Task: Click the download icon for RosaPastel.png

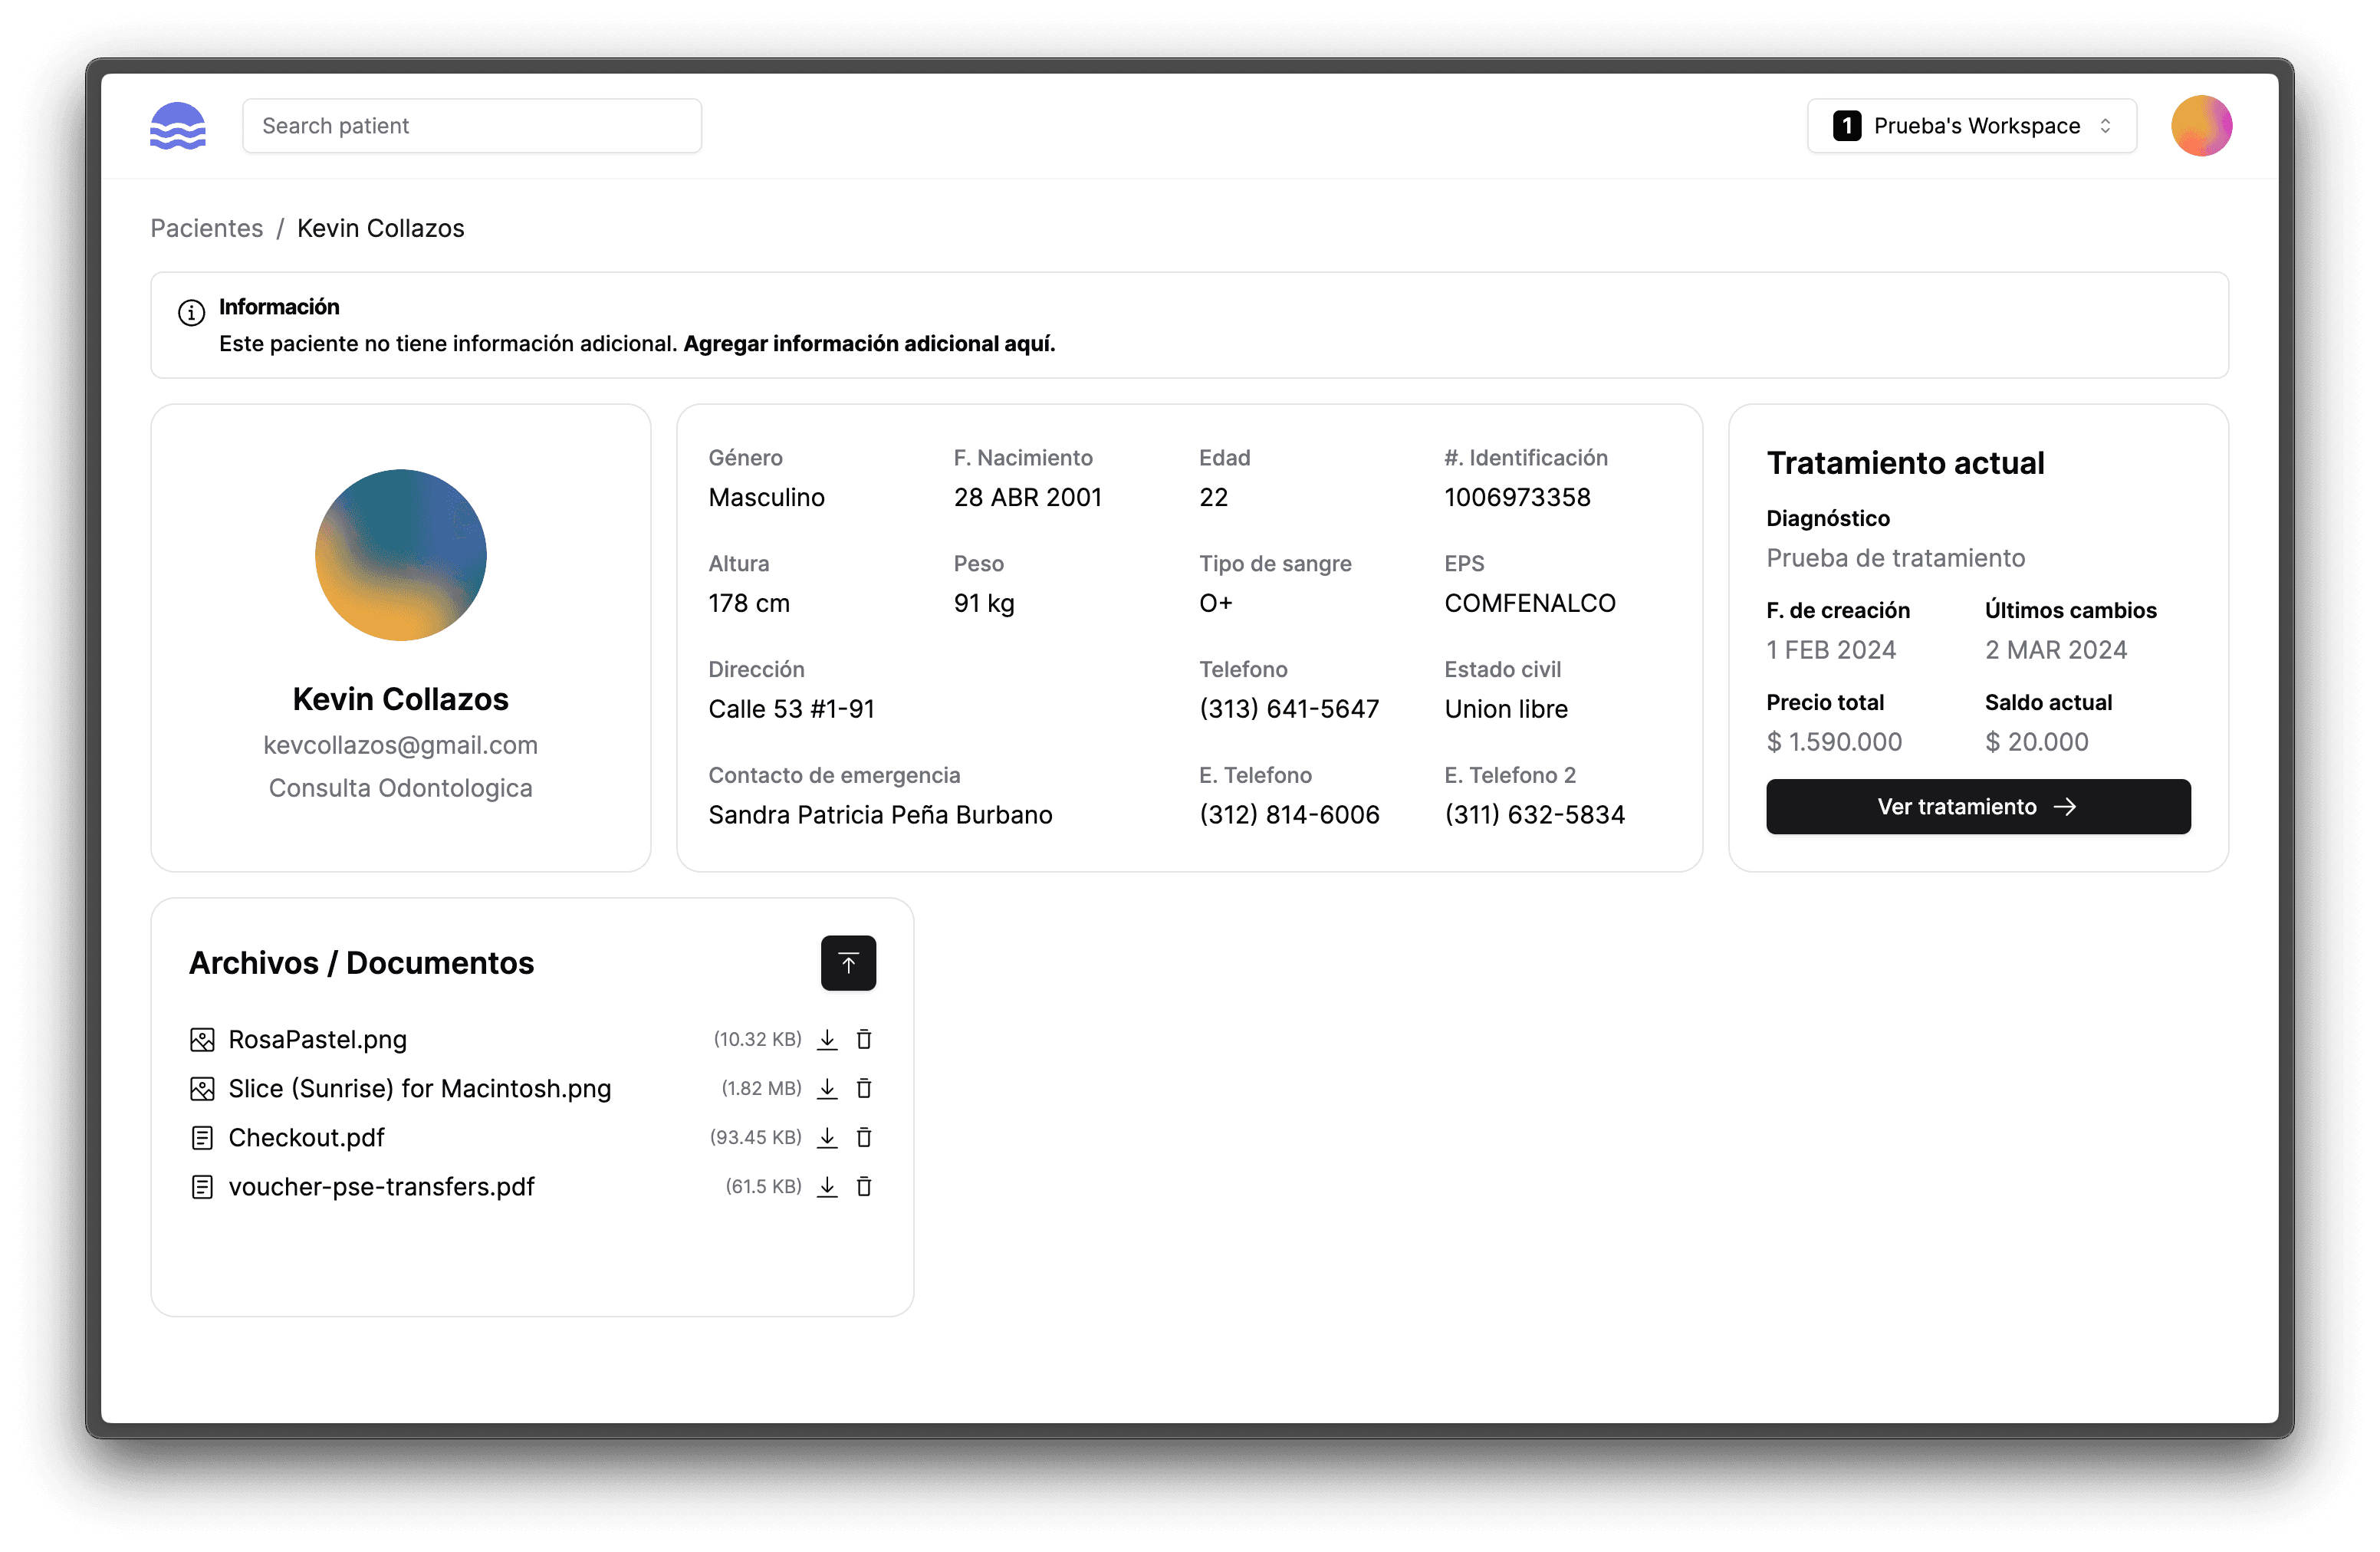Action: click(829, 1039)
